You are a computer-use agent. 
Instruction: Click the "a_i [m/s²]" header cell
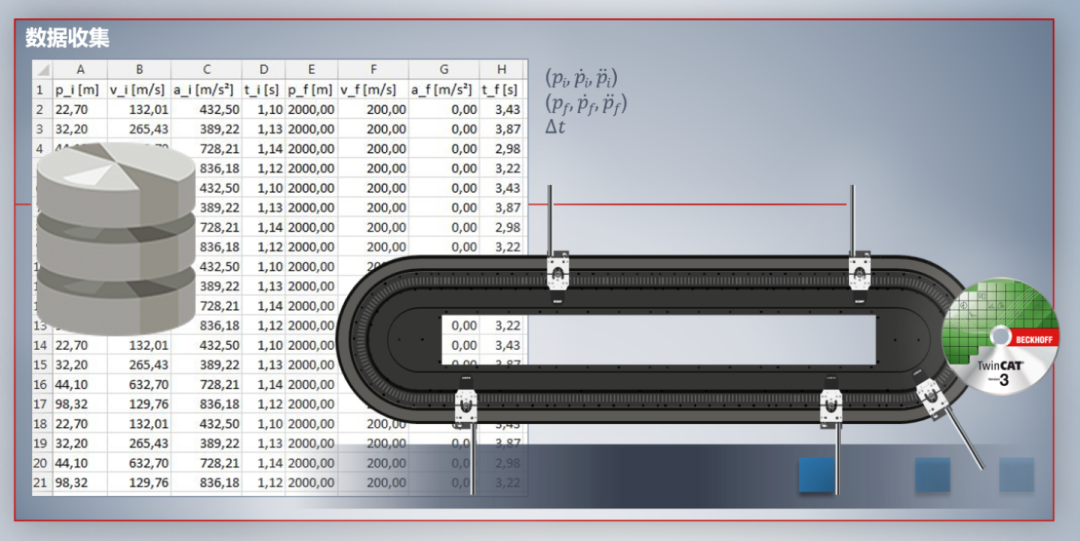tap(207, 90)
